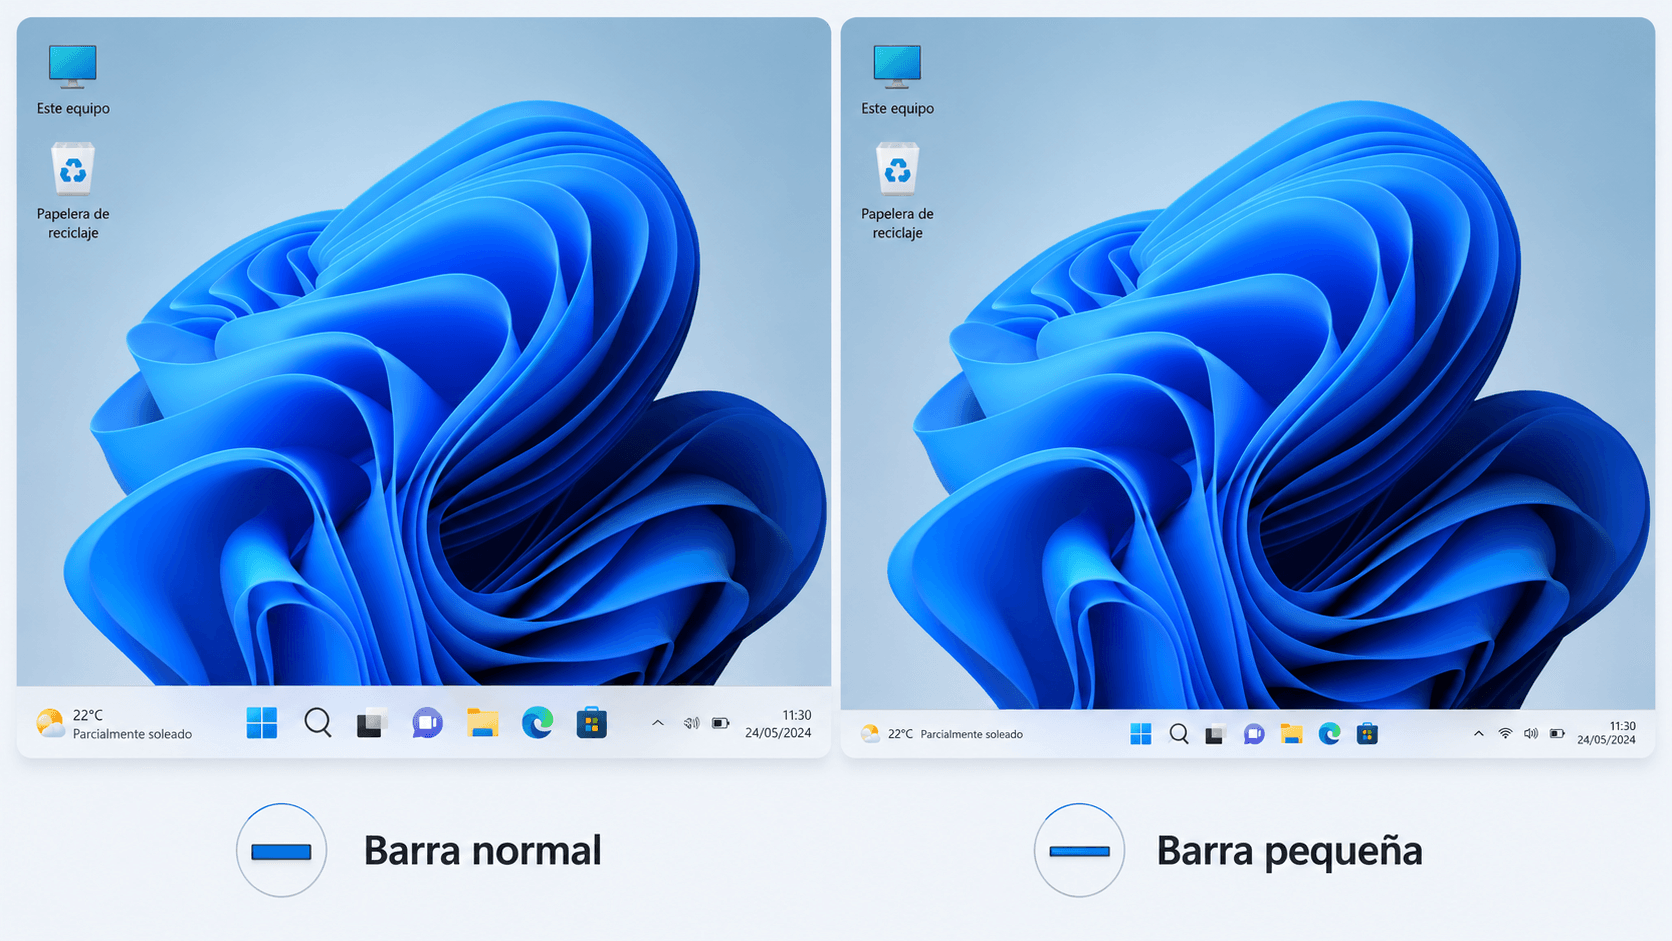Click the circular thick-bar icon beside 'Barra normal'
The width and height of the screenshot is (1672, 941).
tap(281, 851)
